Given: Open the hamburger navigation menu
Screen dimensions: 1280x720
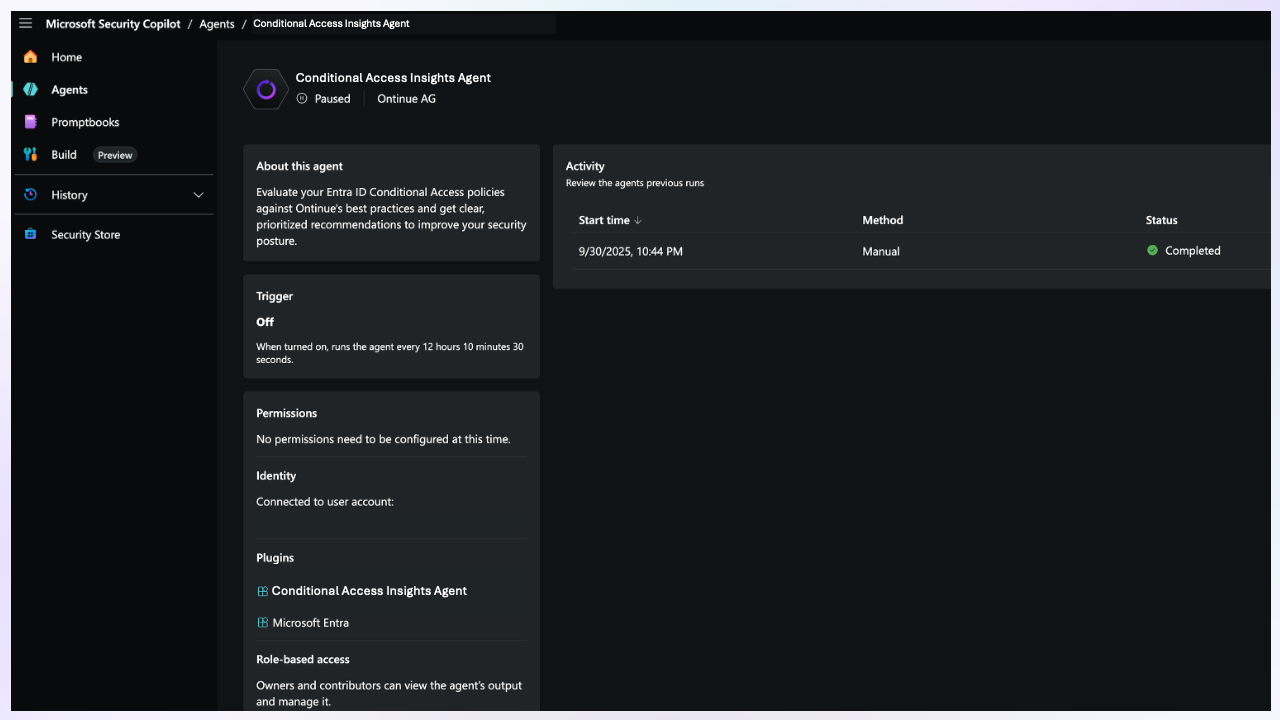Looking at the screenshot, I should click(x=26, y=24).
